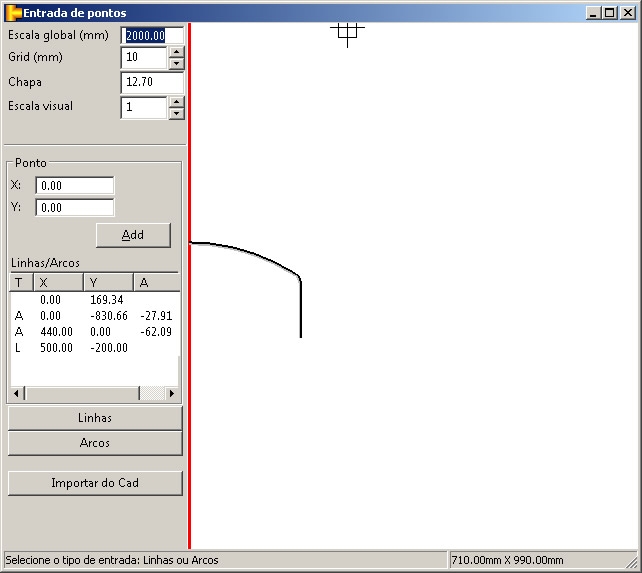Click the Chapa input field
Image resolution: width=642 pixels, height=573 pixels.
(152, 82)
